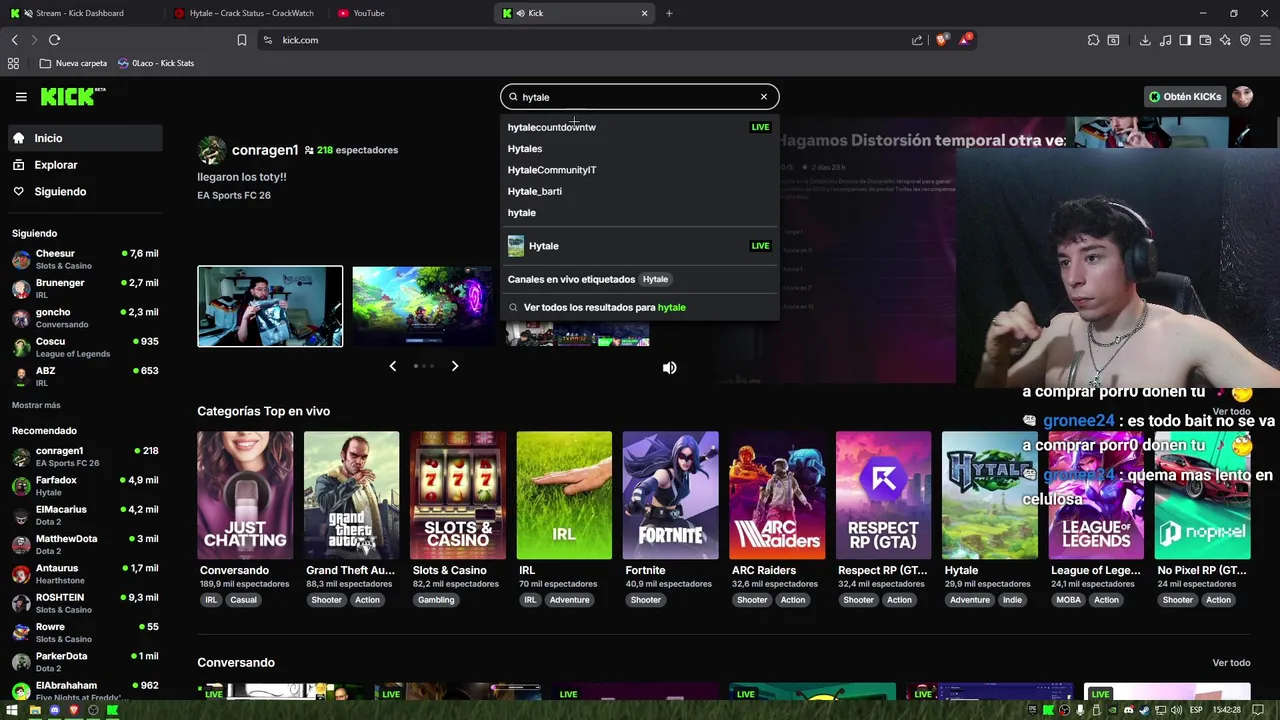This screenshot has width=1280, height=720.
Task: Click the Hytale tag chip in search dropdown
Action: (655, 279)
